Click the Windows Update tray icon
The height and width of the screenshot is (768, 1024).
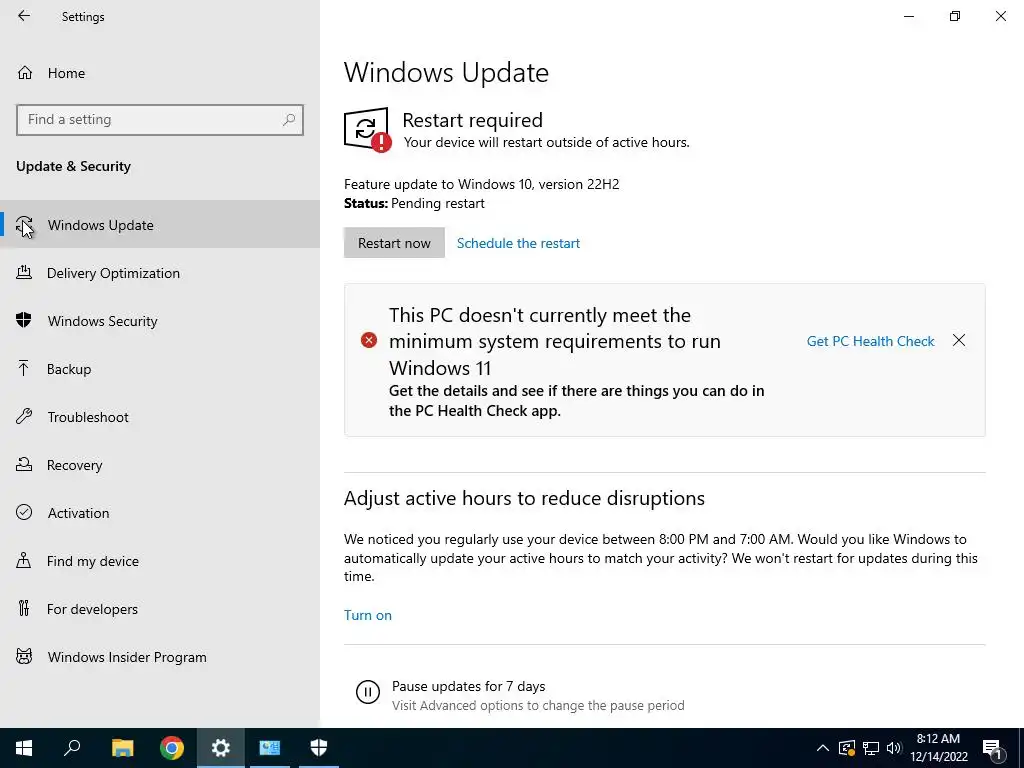click(847, 748)
